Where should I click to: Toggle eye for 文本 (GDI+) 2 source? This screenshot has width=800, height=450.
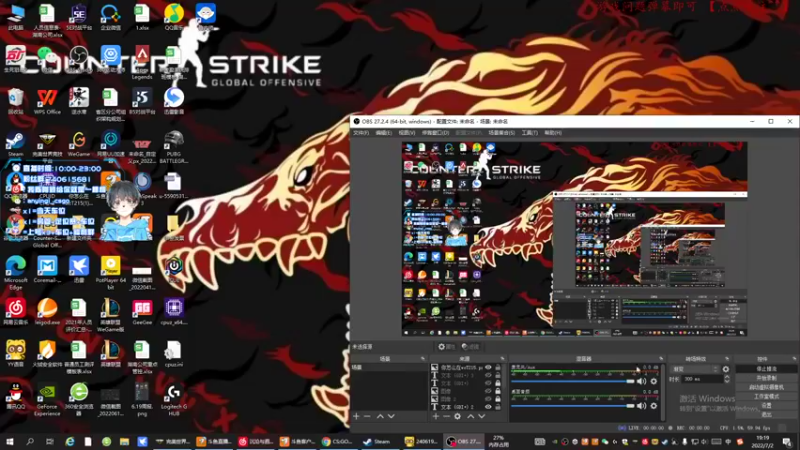(488, 407)
